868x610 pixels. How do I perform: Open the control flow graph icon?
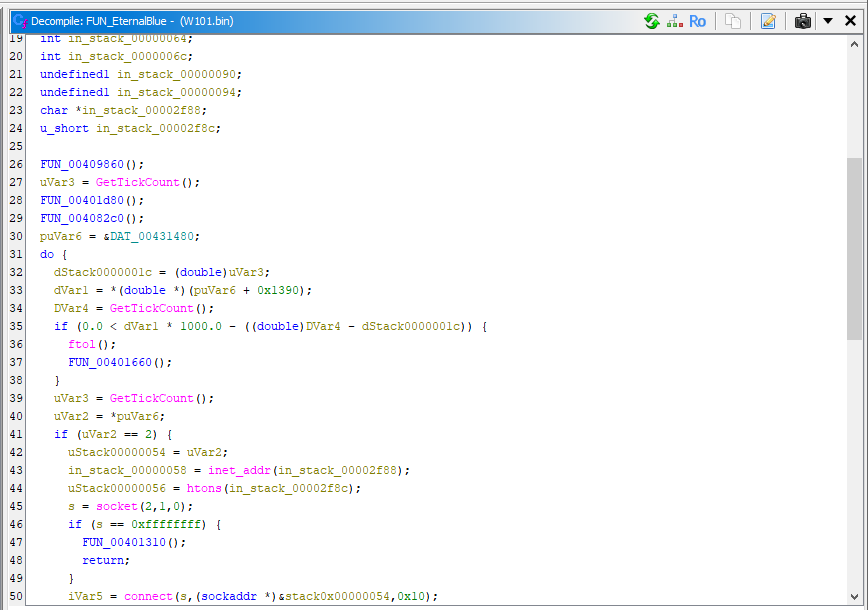click(675, 21)
